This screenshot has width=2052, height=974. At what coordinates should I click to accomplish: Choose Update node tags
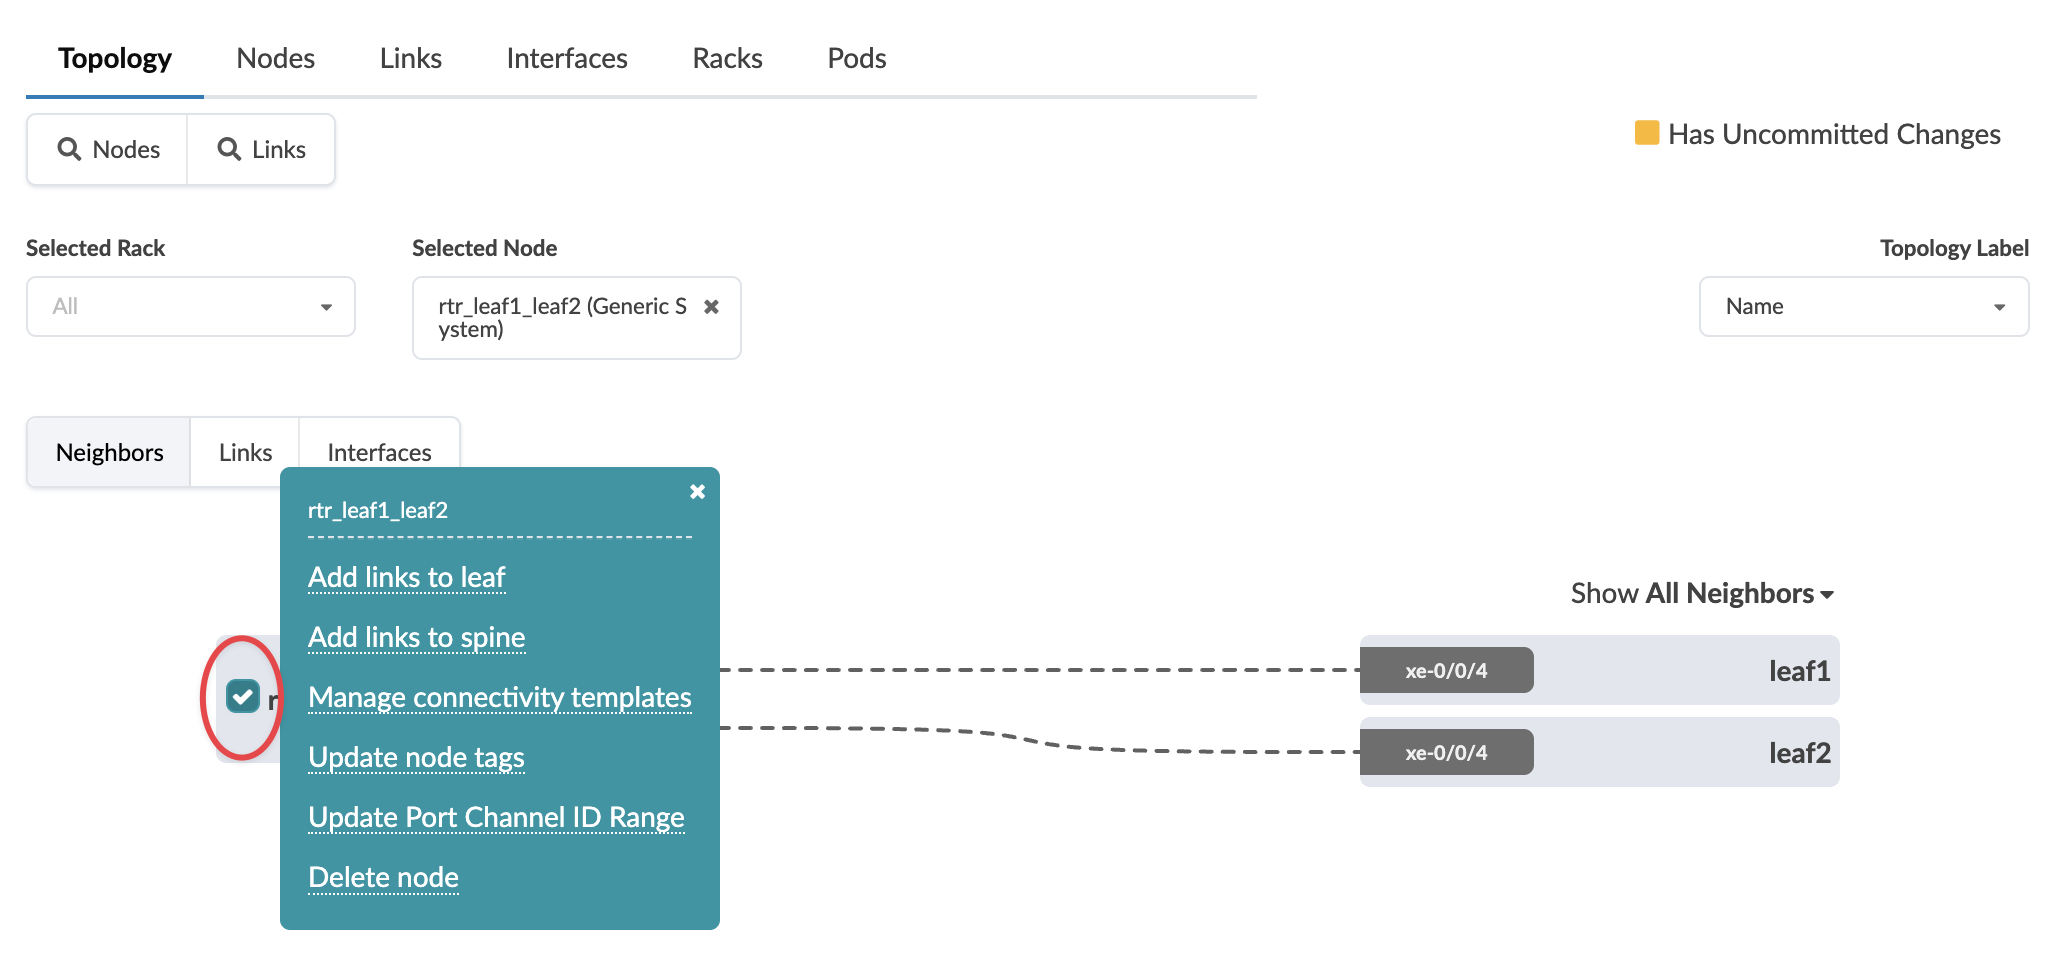[x=416, y=758]
